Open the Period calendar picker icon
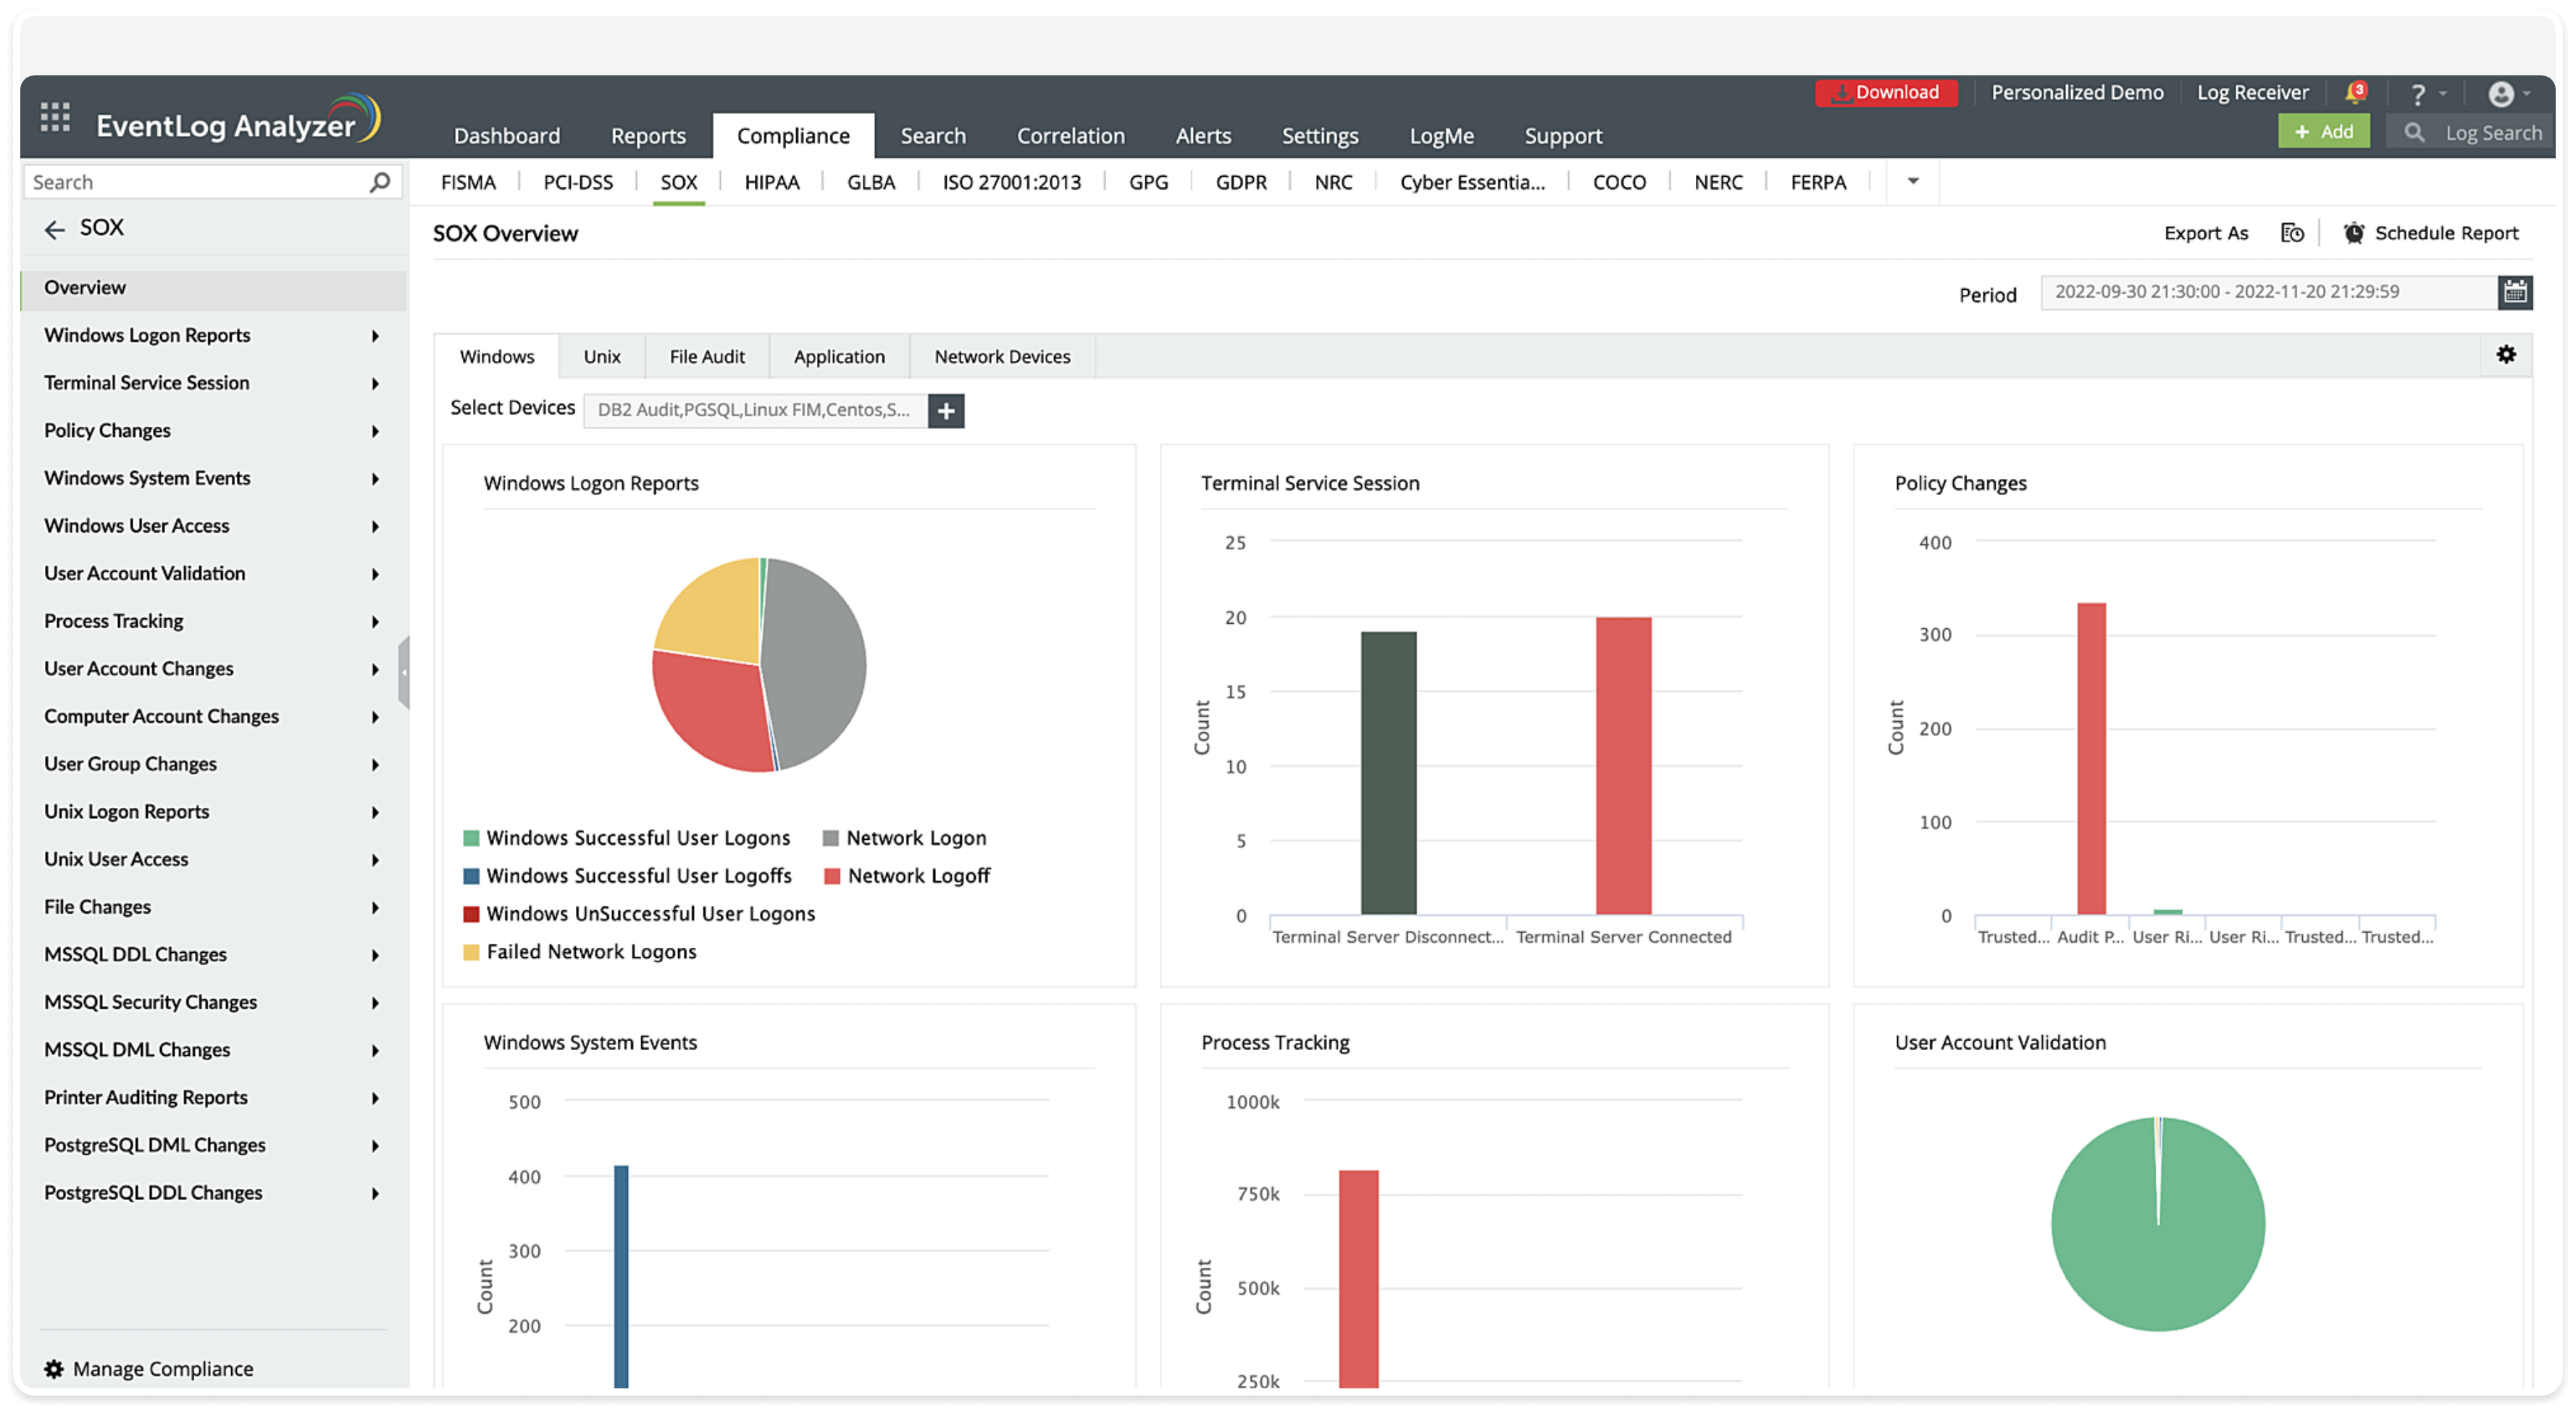Viewport: 2576px width, 1413px height. click(2515, 292)
